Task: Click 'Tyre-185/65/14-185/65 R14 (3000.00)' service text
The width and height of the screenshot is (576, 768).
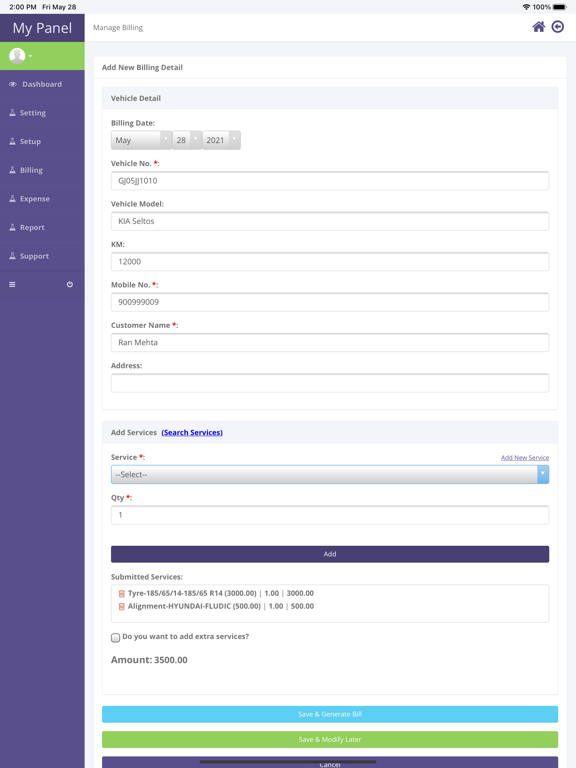Action: (192, 594)
